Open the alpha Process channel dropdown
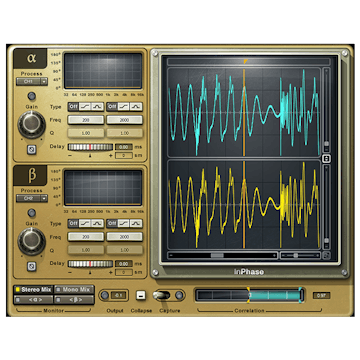The image size is (360, 360). point(32,82)
